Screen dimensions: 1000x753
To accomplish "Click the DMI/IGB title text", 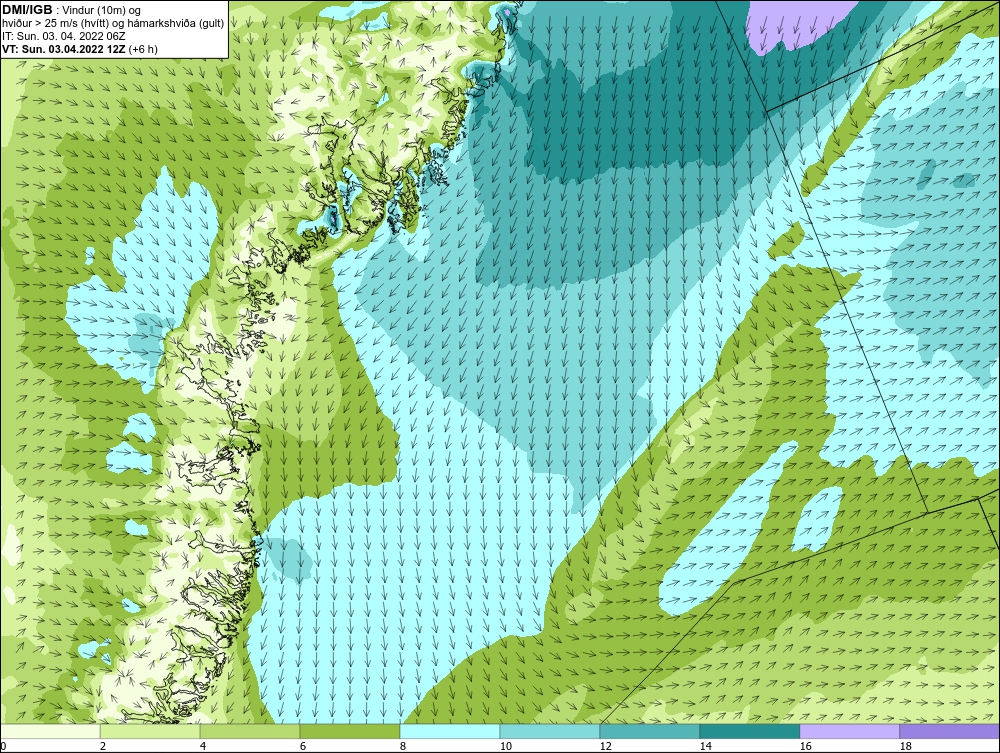I will 27,10.
